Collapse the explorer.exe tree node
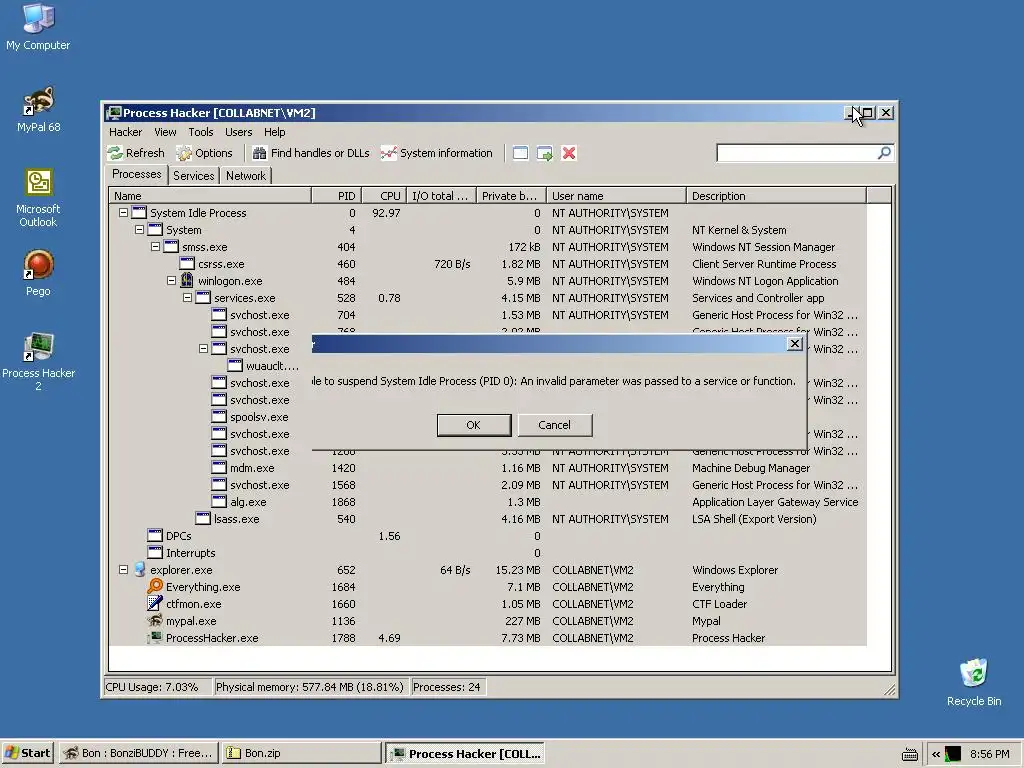Image resolution: width=1024 pixels, height=768 pixels. click(123, 569)
